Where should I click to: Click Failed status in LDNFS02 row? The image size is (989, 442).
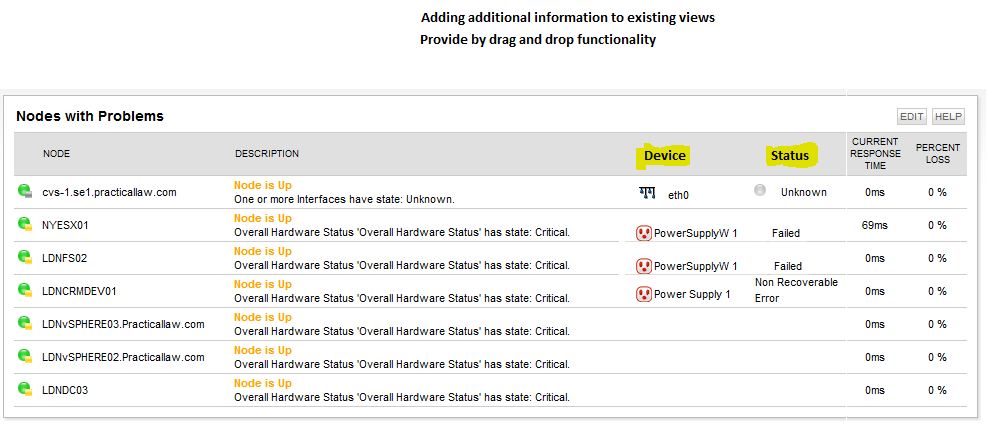point(788,266)
